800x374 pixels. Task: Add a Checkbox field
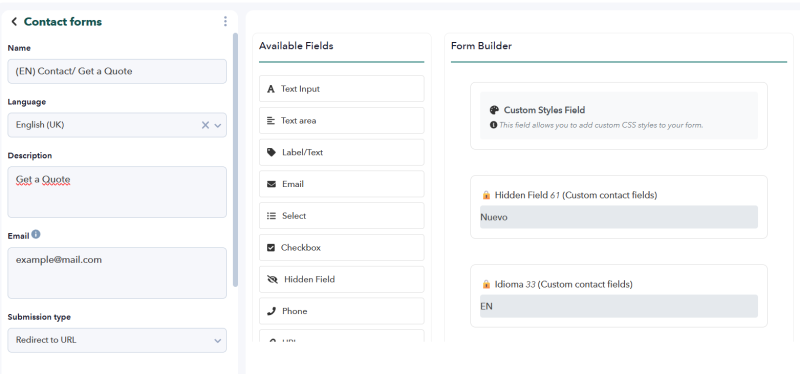click(341, 247)
